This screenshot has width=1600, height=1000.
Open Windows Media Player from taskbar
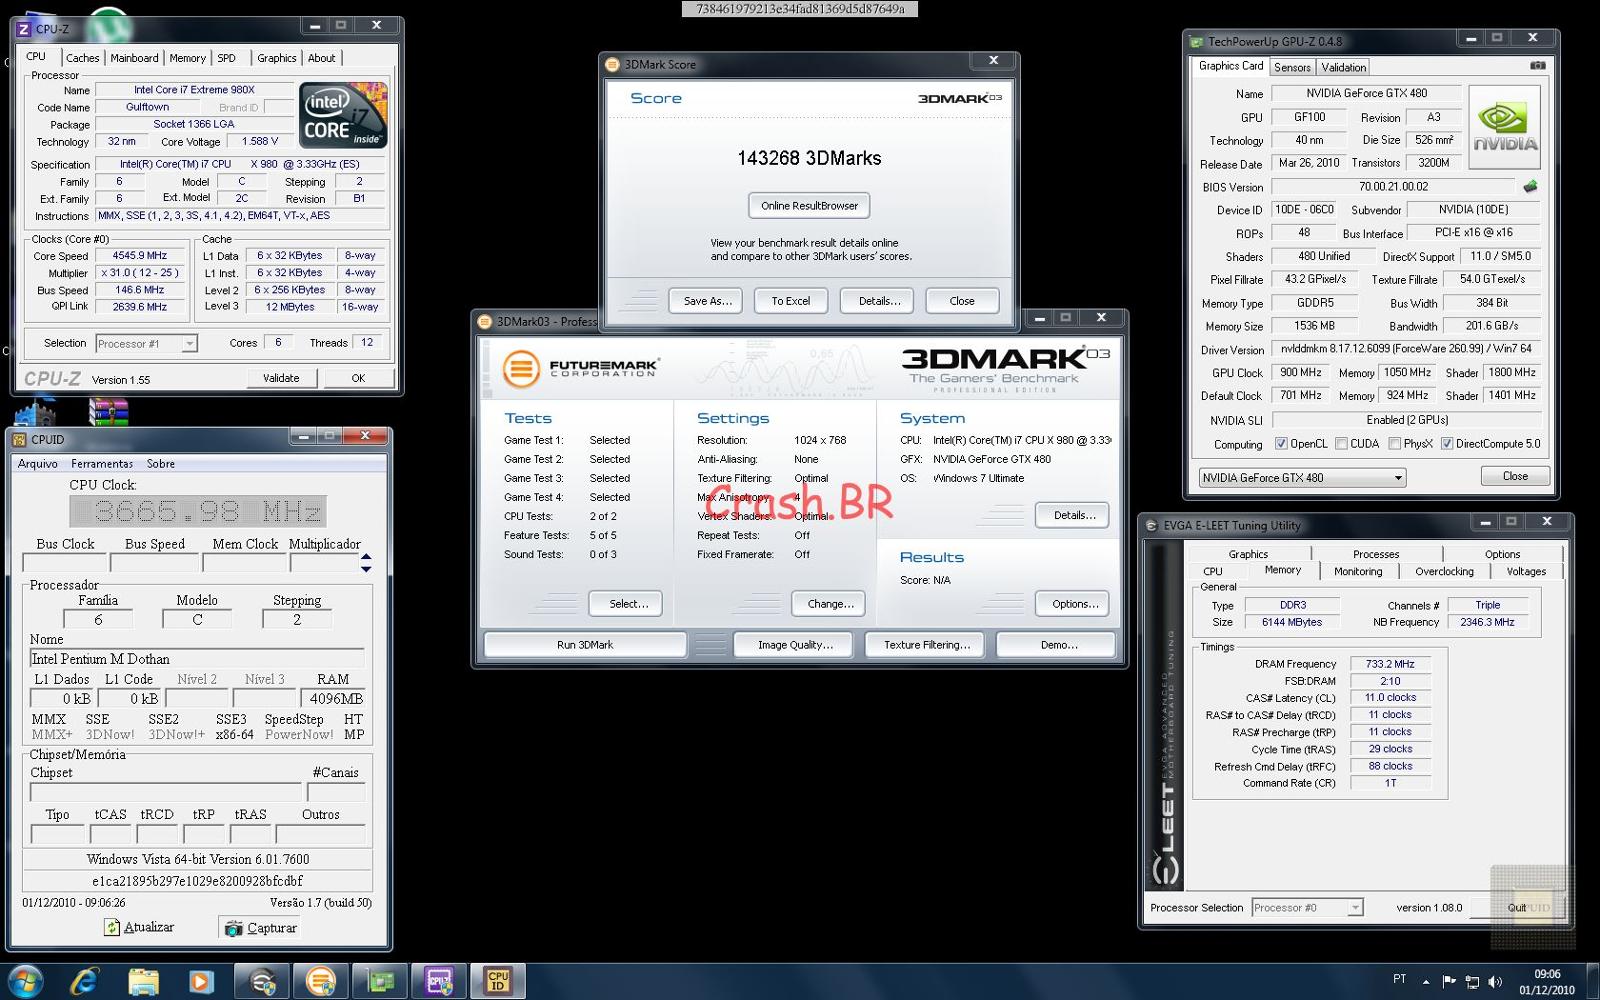pyautogui.click(x=201, y=982)
